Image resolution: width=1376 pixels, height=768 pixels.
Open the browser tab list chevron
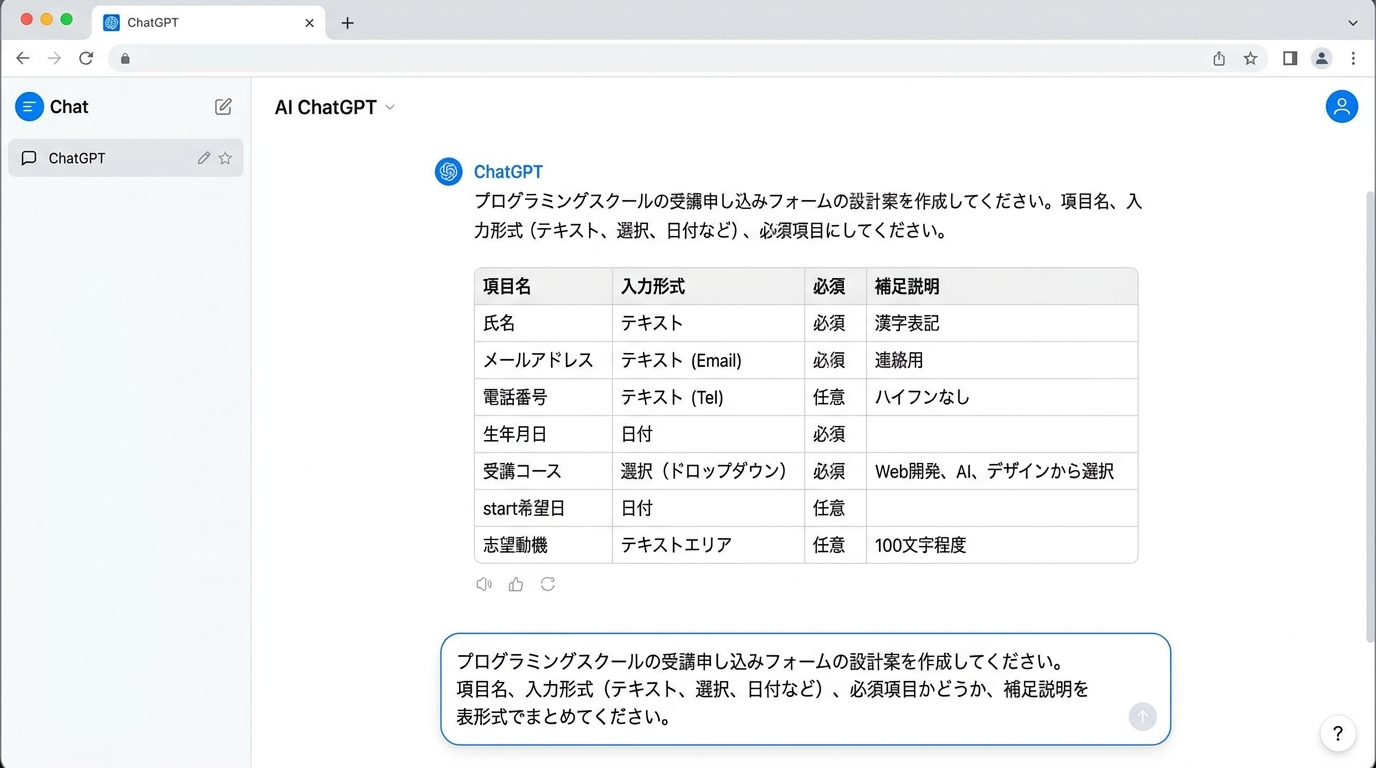coord(1353,22)
